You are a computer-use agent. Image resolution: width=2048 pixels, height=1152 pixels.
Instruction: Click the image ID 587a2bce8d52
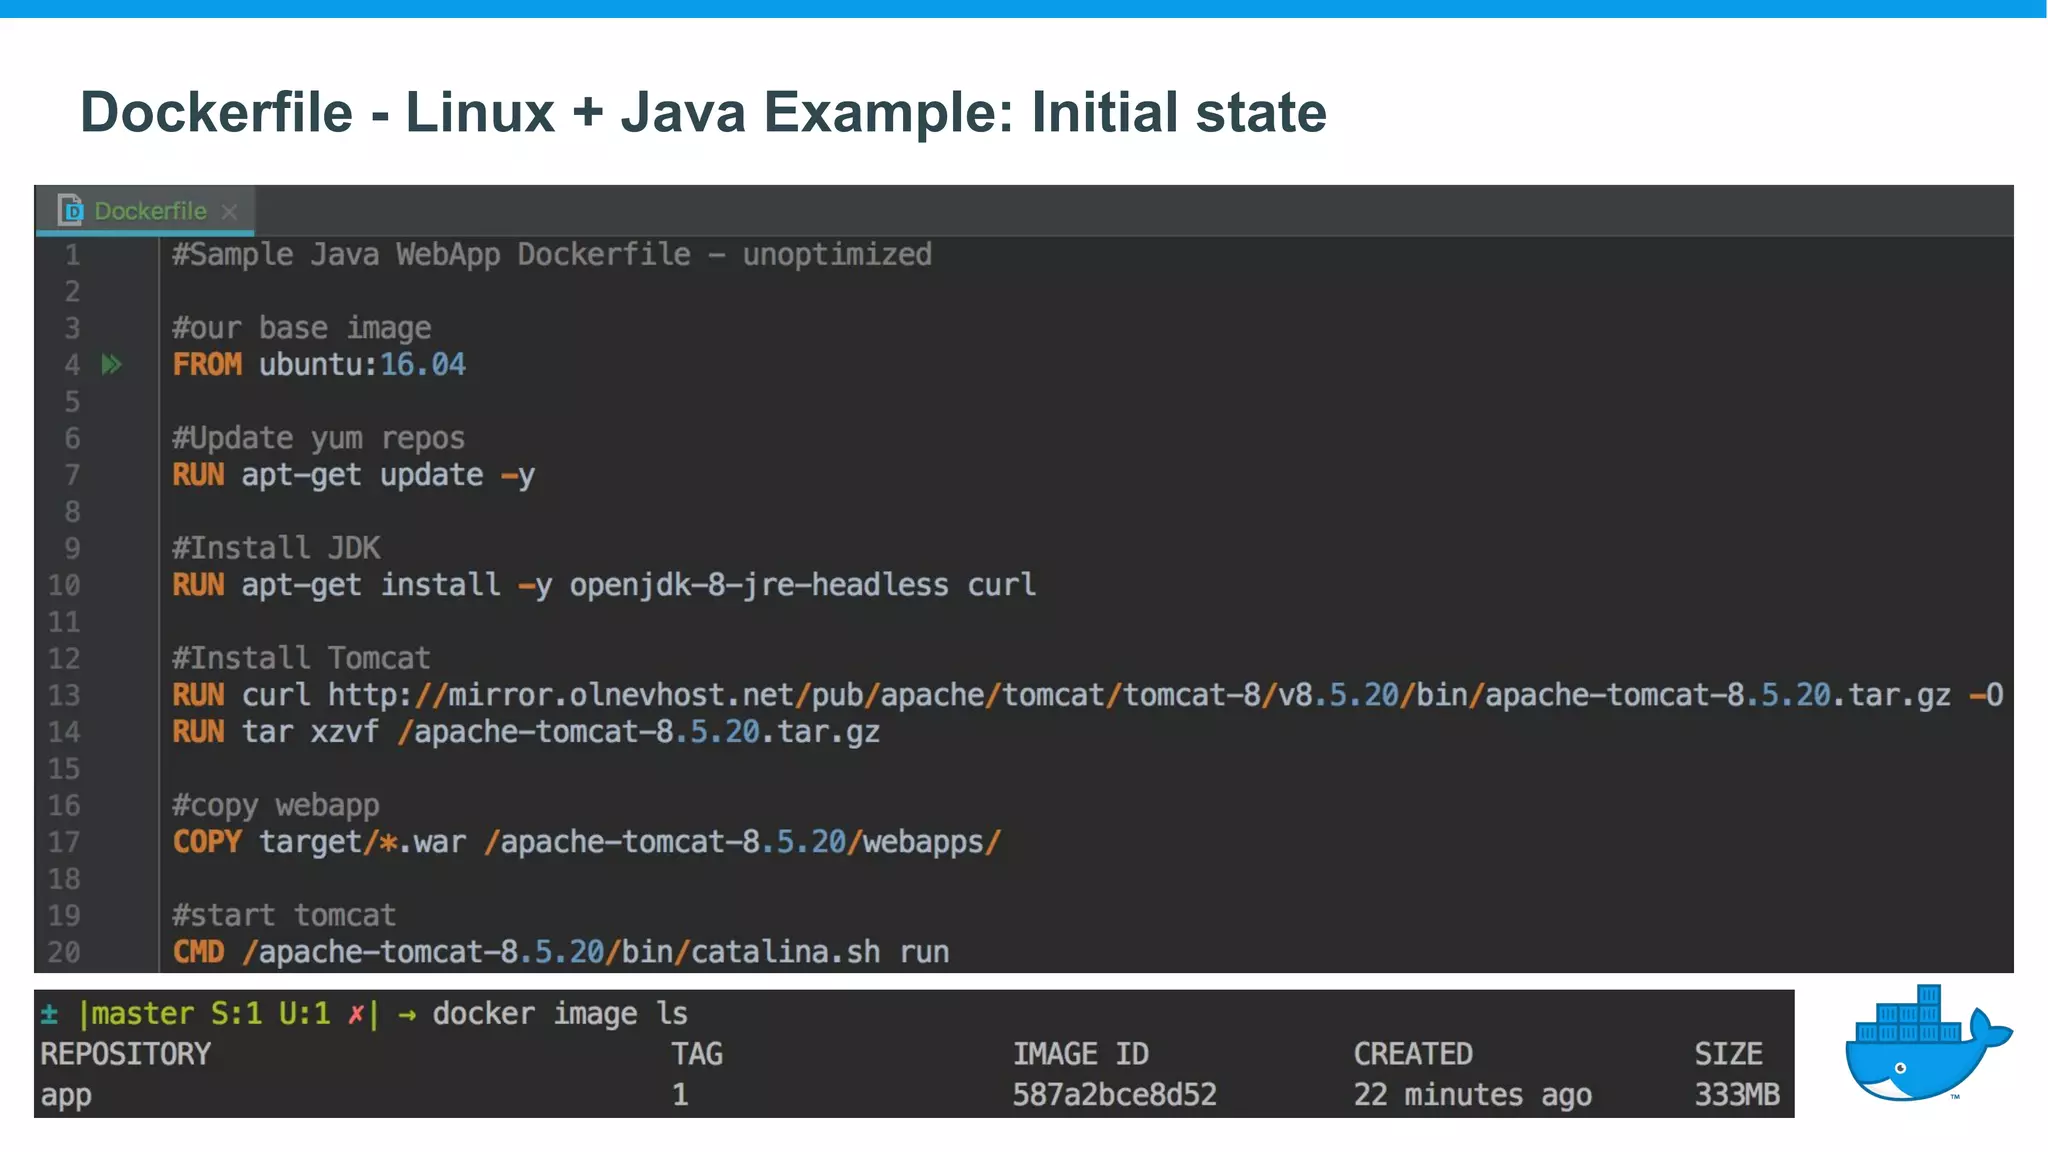(x=1114, y=1095)
